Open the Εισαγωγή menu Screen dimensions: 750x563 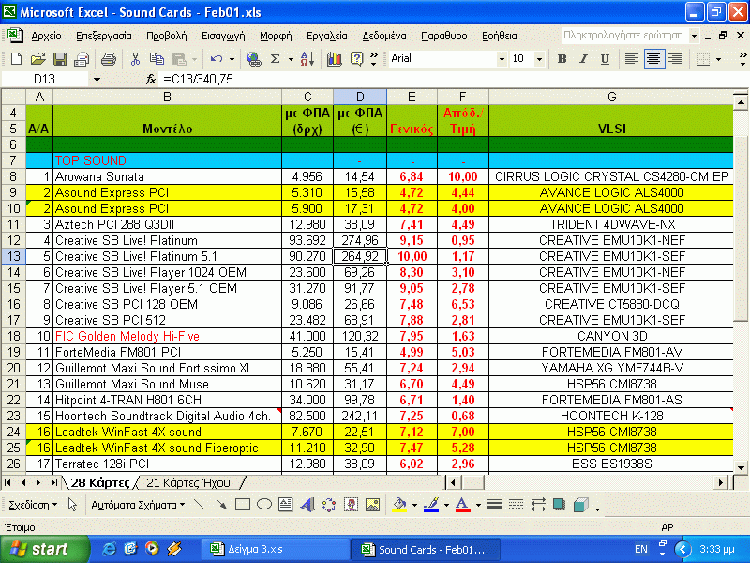click(223, 36)
